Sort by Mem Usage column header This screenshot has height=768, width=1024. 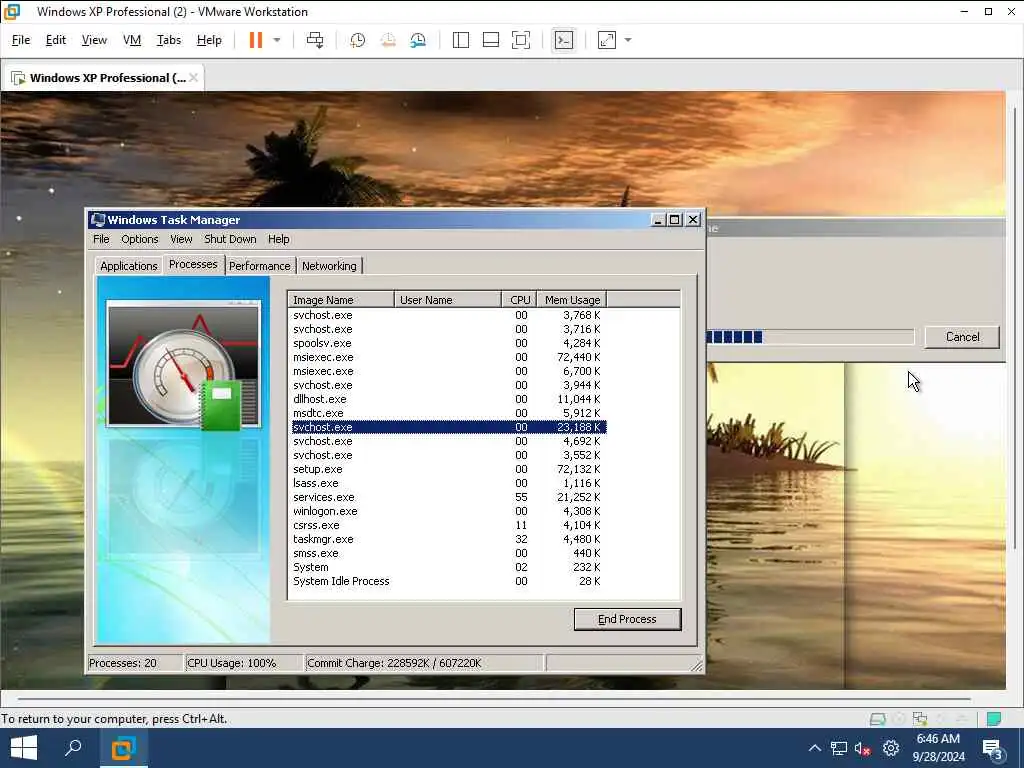[572, 300]
